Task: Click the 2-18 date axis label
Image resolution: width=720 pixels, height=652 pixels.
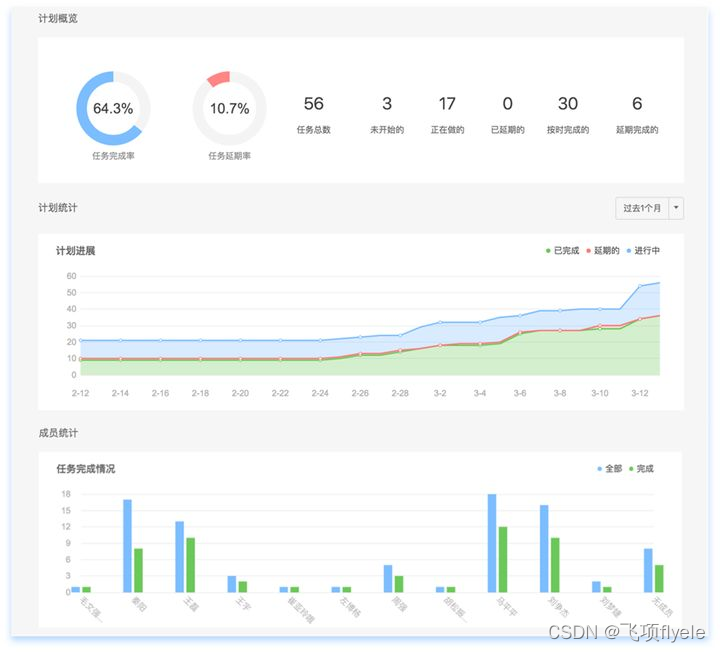Action: coord(200,393)
